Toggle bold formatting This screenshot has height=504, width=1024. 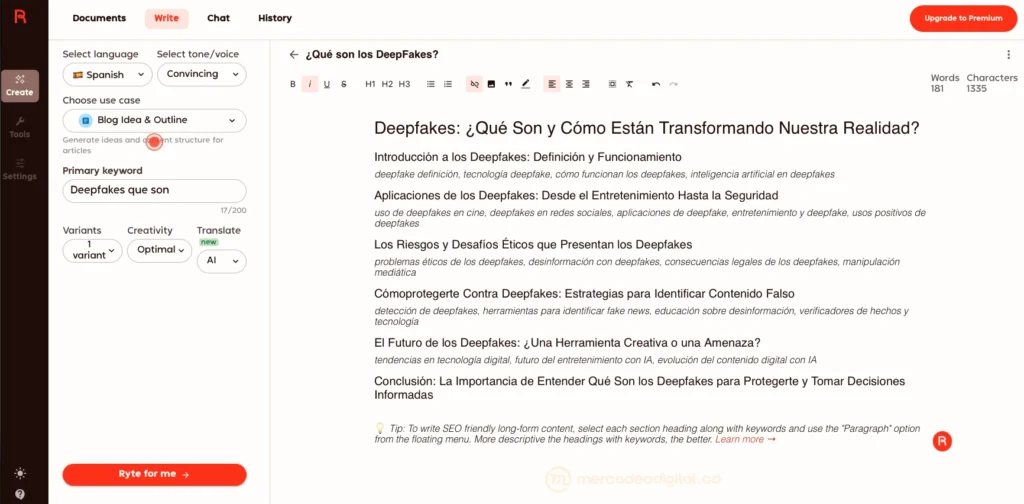click(x=293, y=84)
